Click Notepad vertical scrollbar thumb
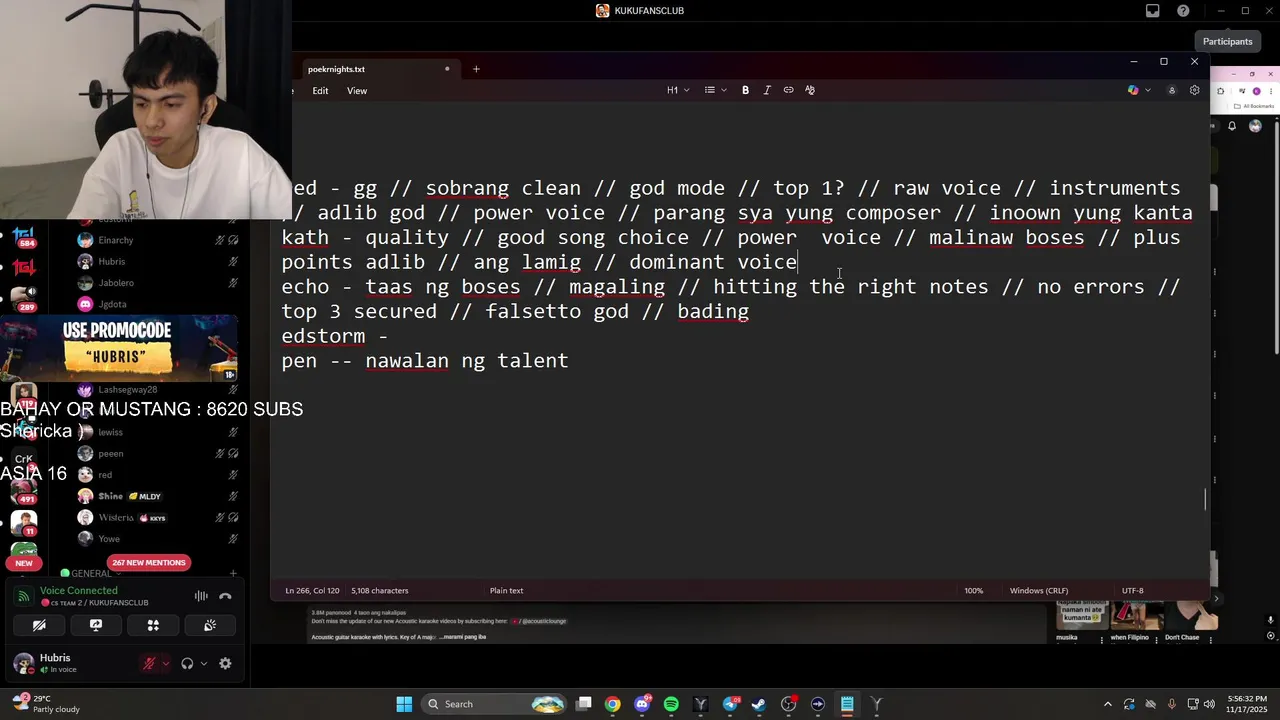The width and height of the screenshot is (1280, 720). 1205,499
